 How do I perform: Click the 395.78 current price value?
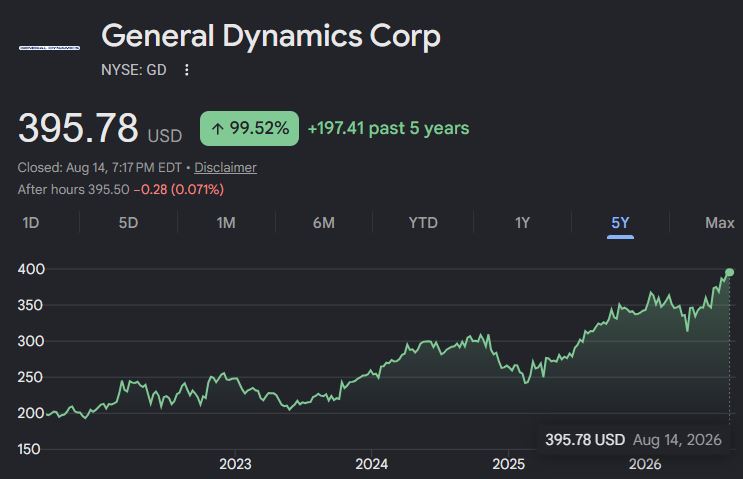78,128
